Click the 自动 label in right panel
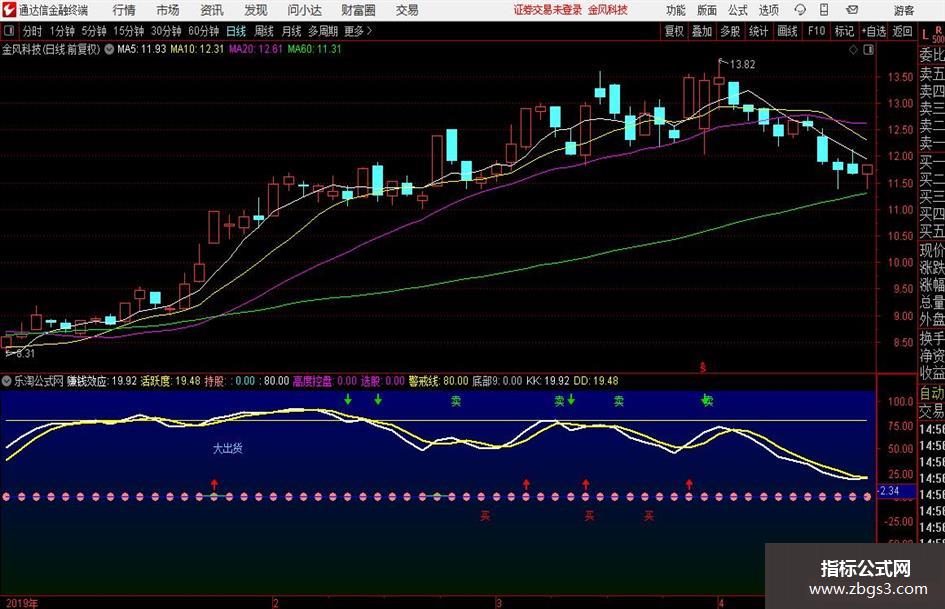Image resolution: width=945 pixels, height=609 pixels. pos(932,393)
